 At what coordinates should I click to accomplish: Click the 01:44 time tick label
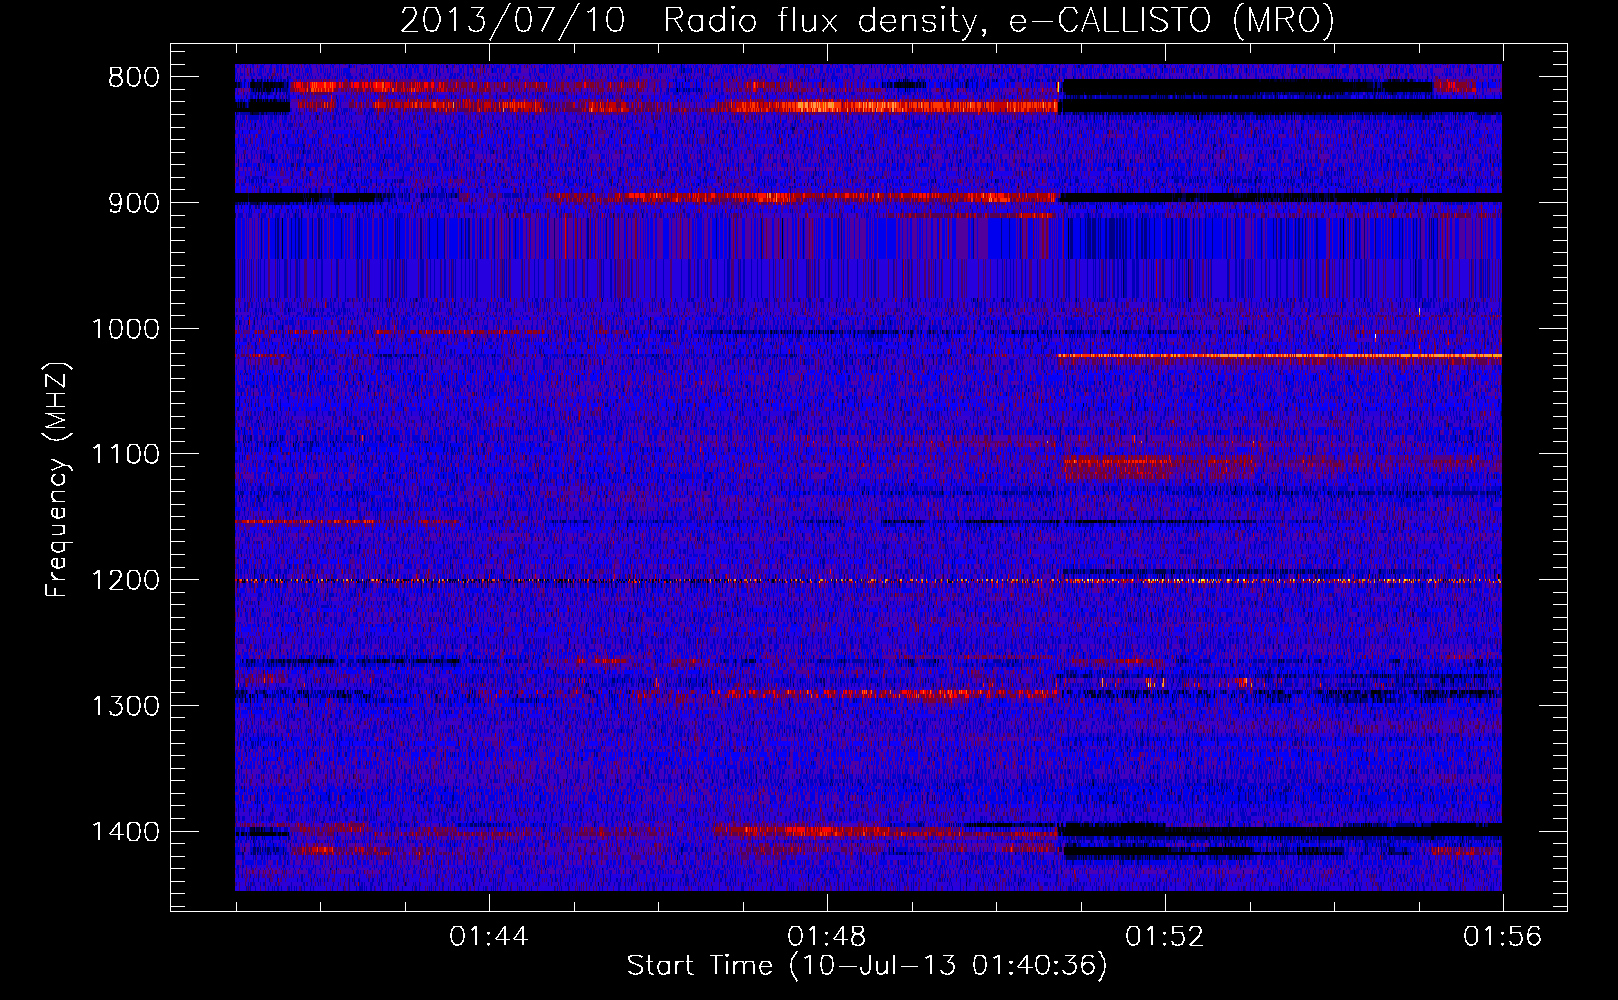pyautogui.click(x=489, y=937)
